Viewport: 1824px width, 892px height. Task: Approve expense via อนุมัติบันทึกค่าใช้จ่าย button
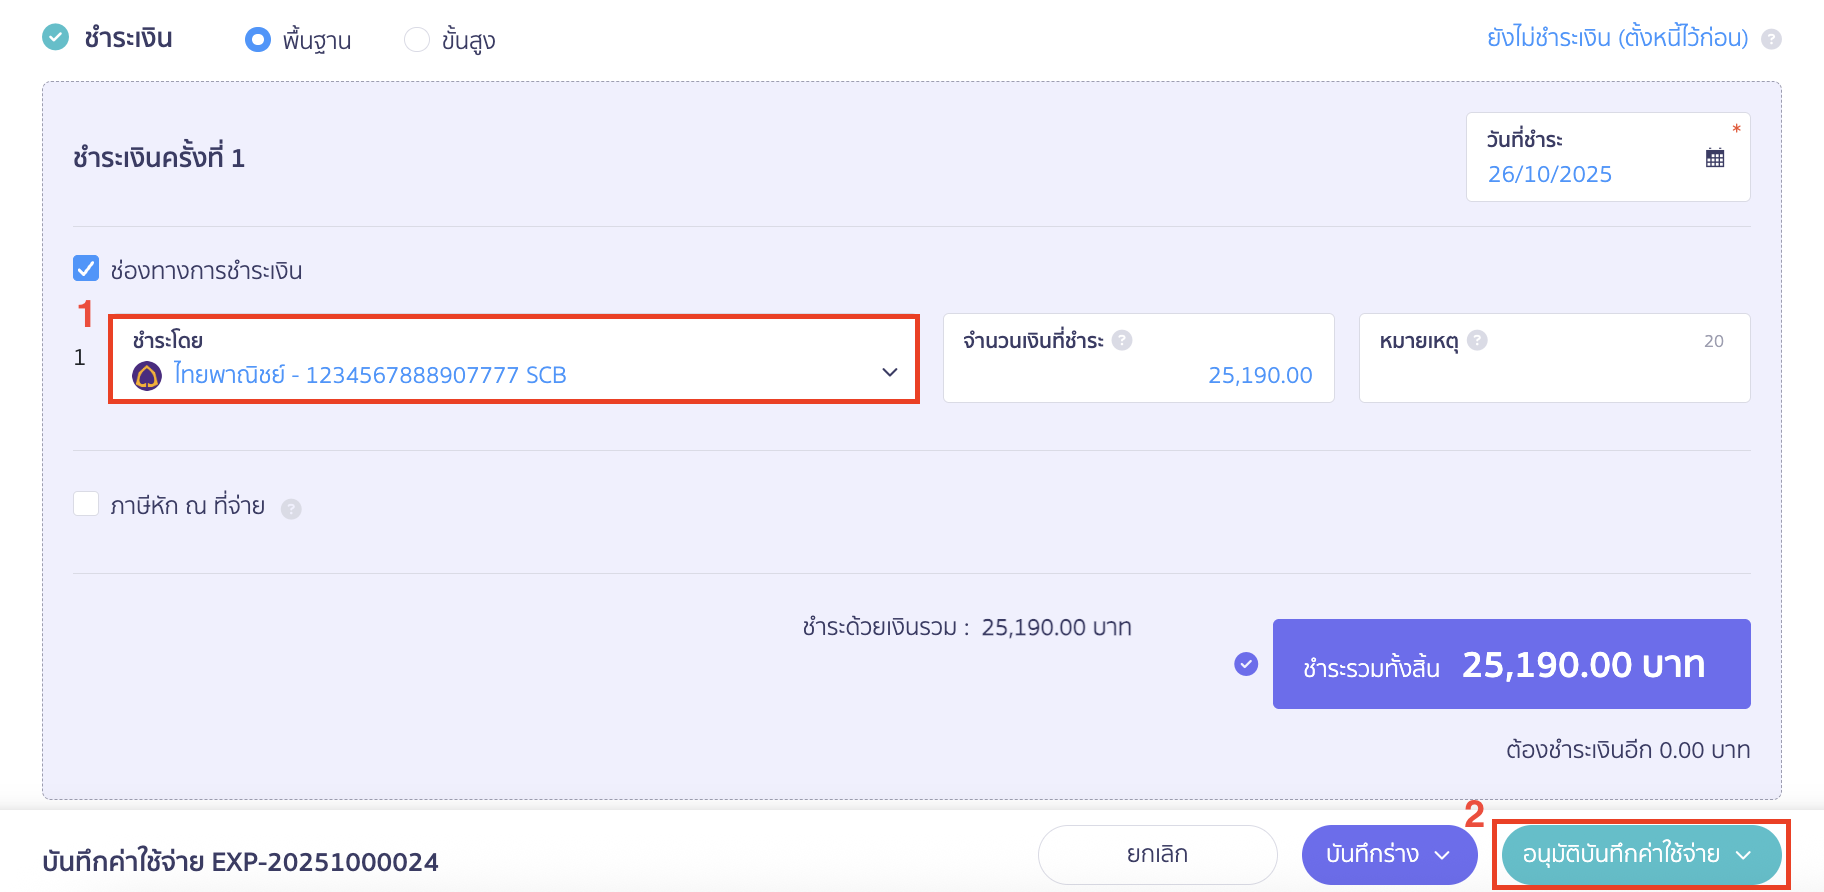click(1620, 855)
